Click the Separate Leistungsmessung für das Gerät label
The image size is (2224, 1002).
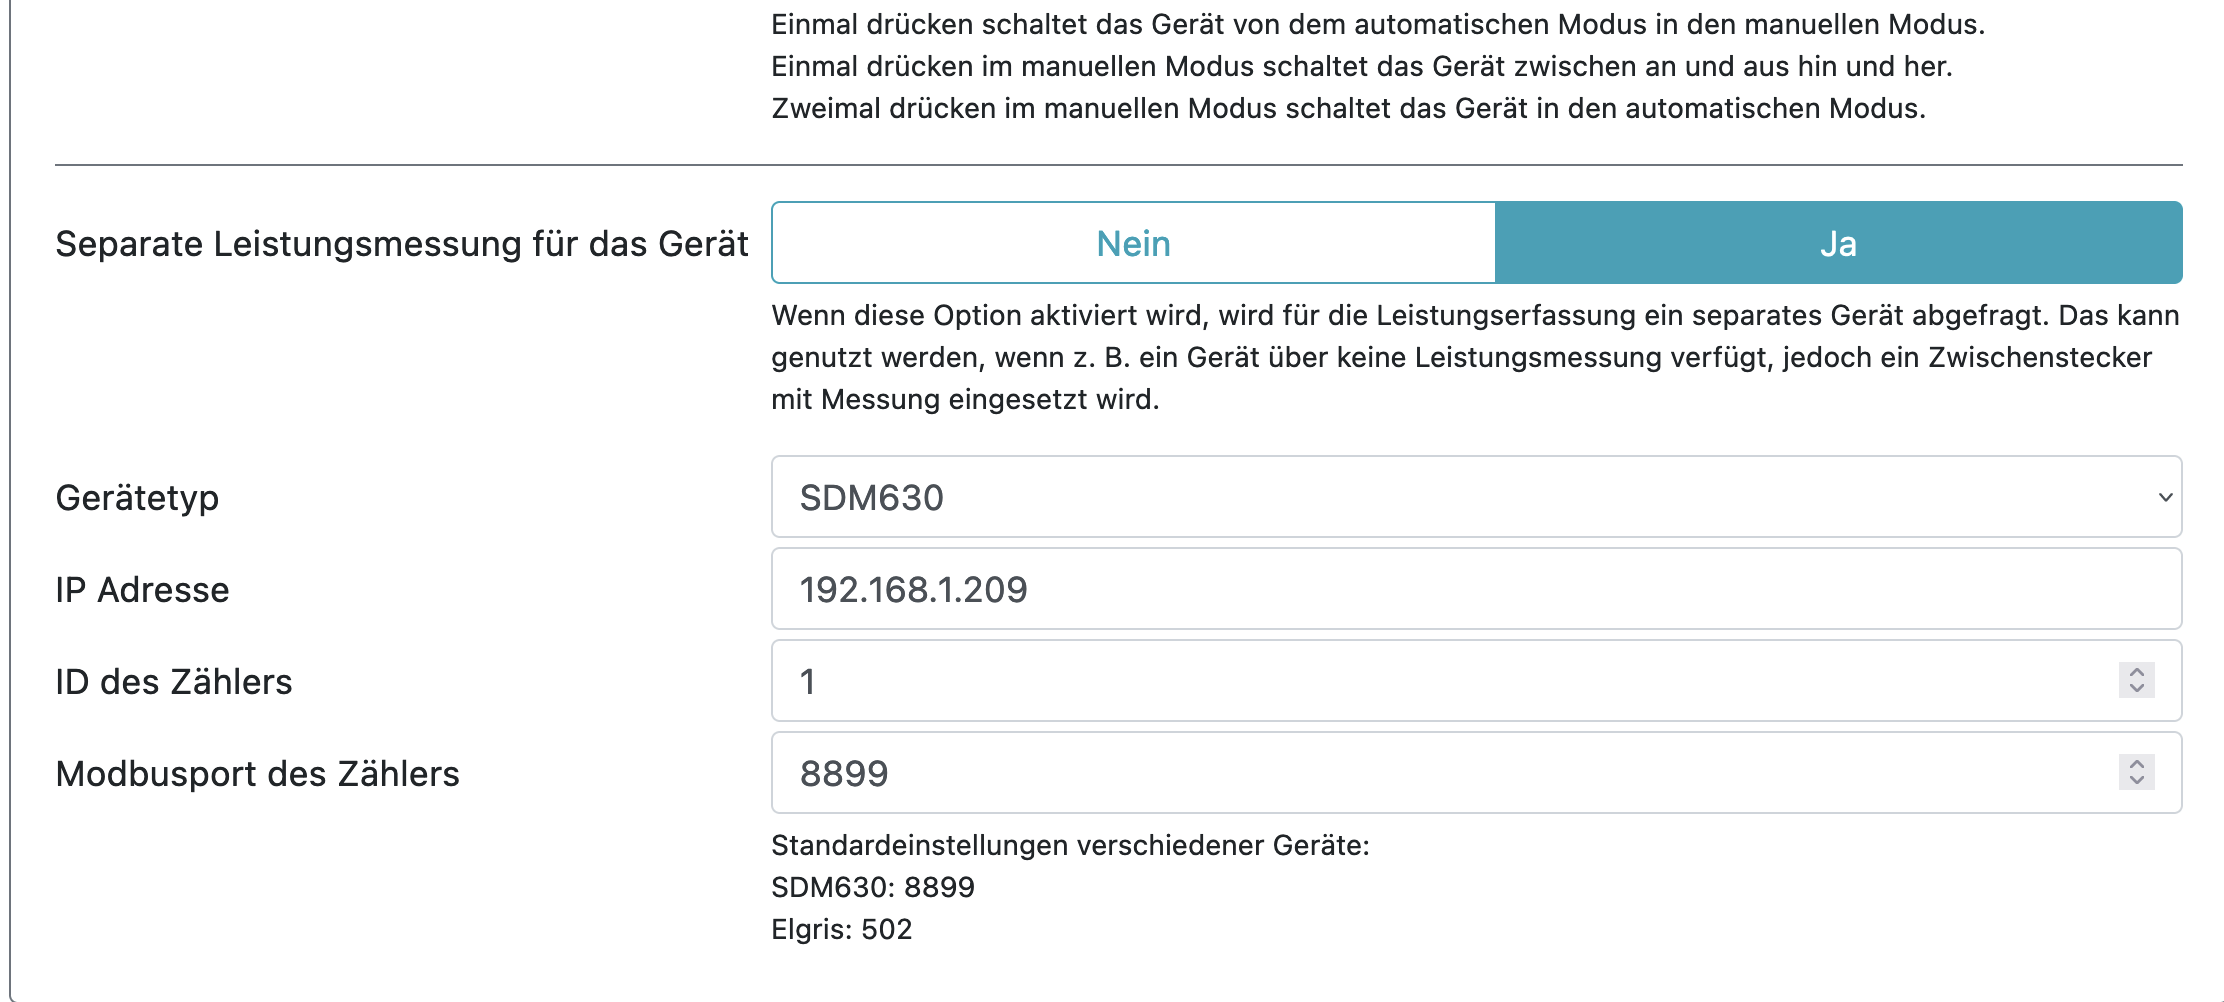401,244
